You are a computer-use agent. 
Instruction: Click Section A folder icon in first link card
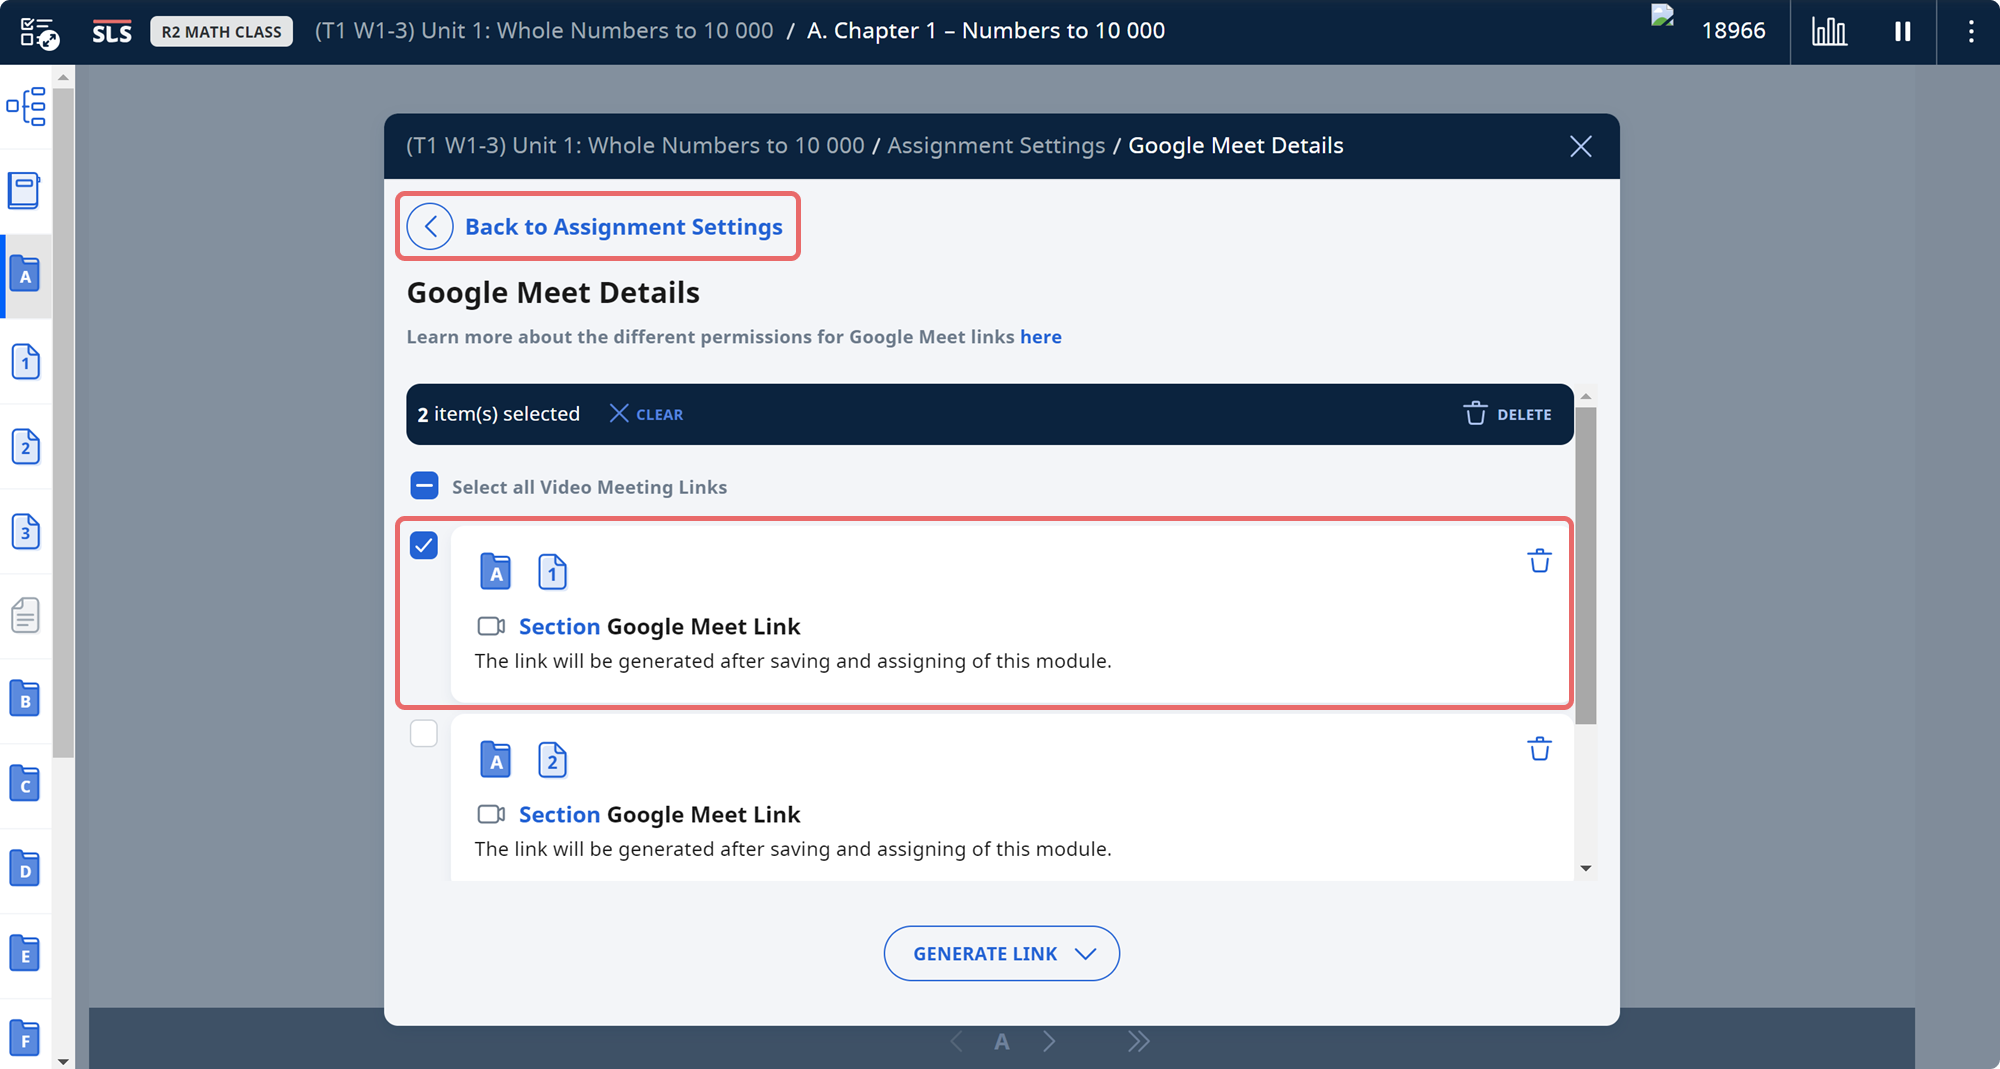(x=495, y=572)
